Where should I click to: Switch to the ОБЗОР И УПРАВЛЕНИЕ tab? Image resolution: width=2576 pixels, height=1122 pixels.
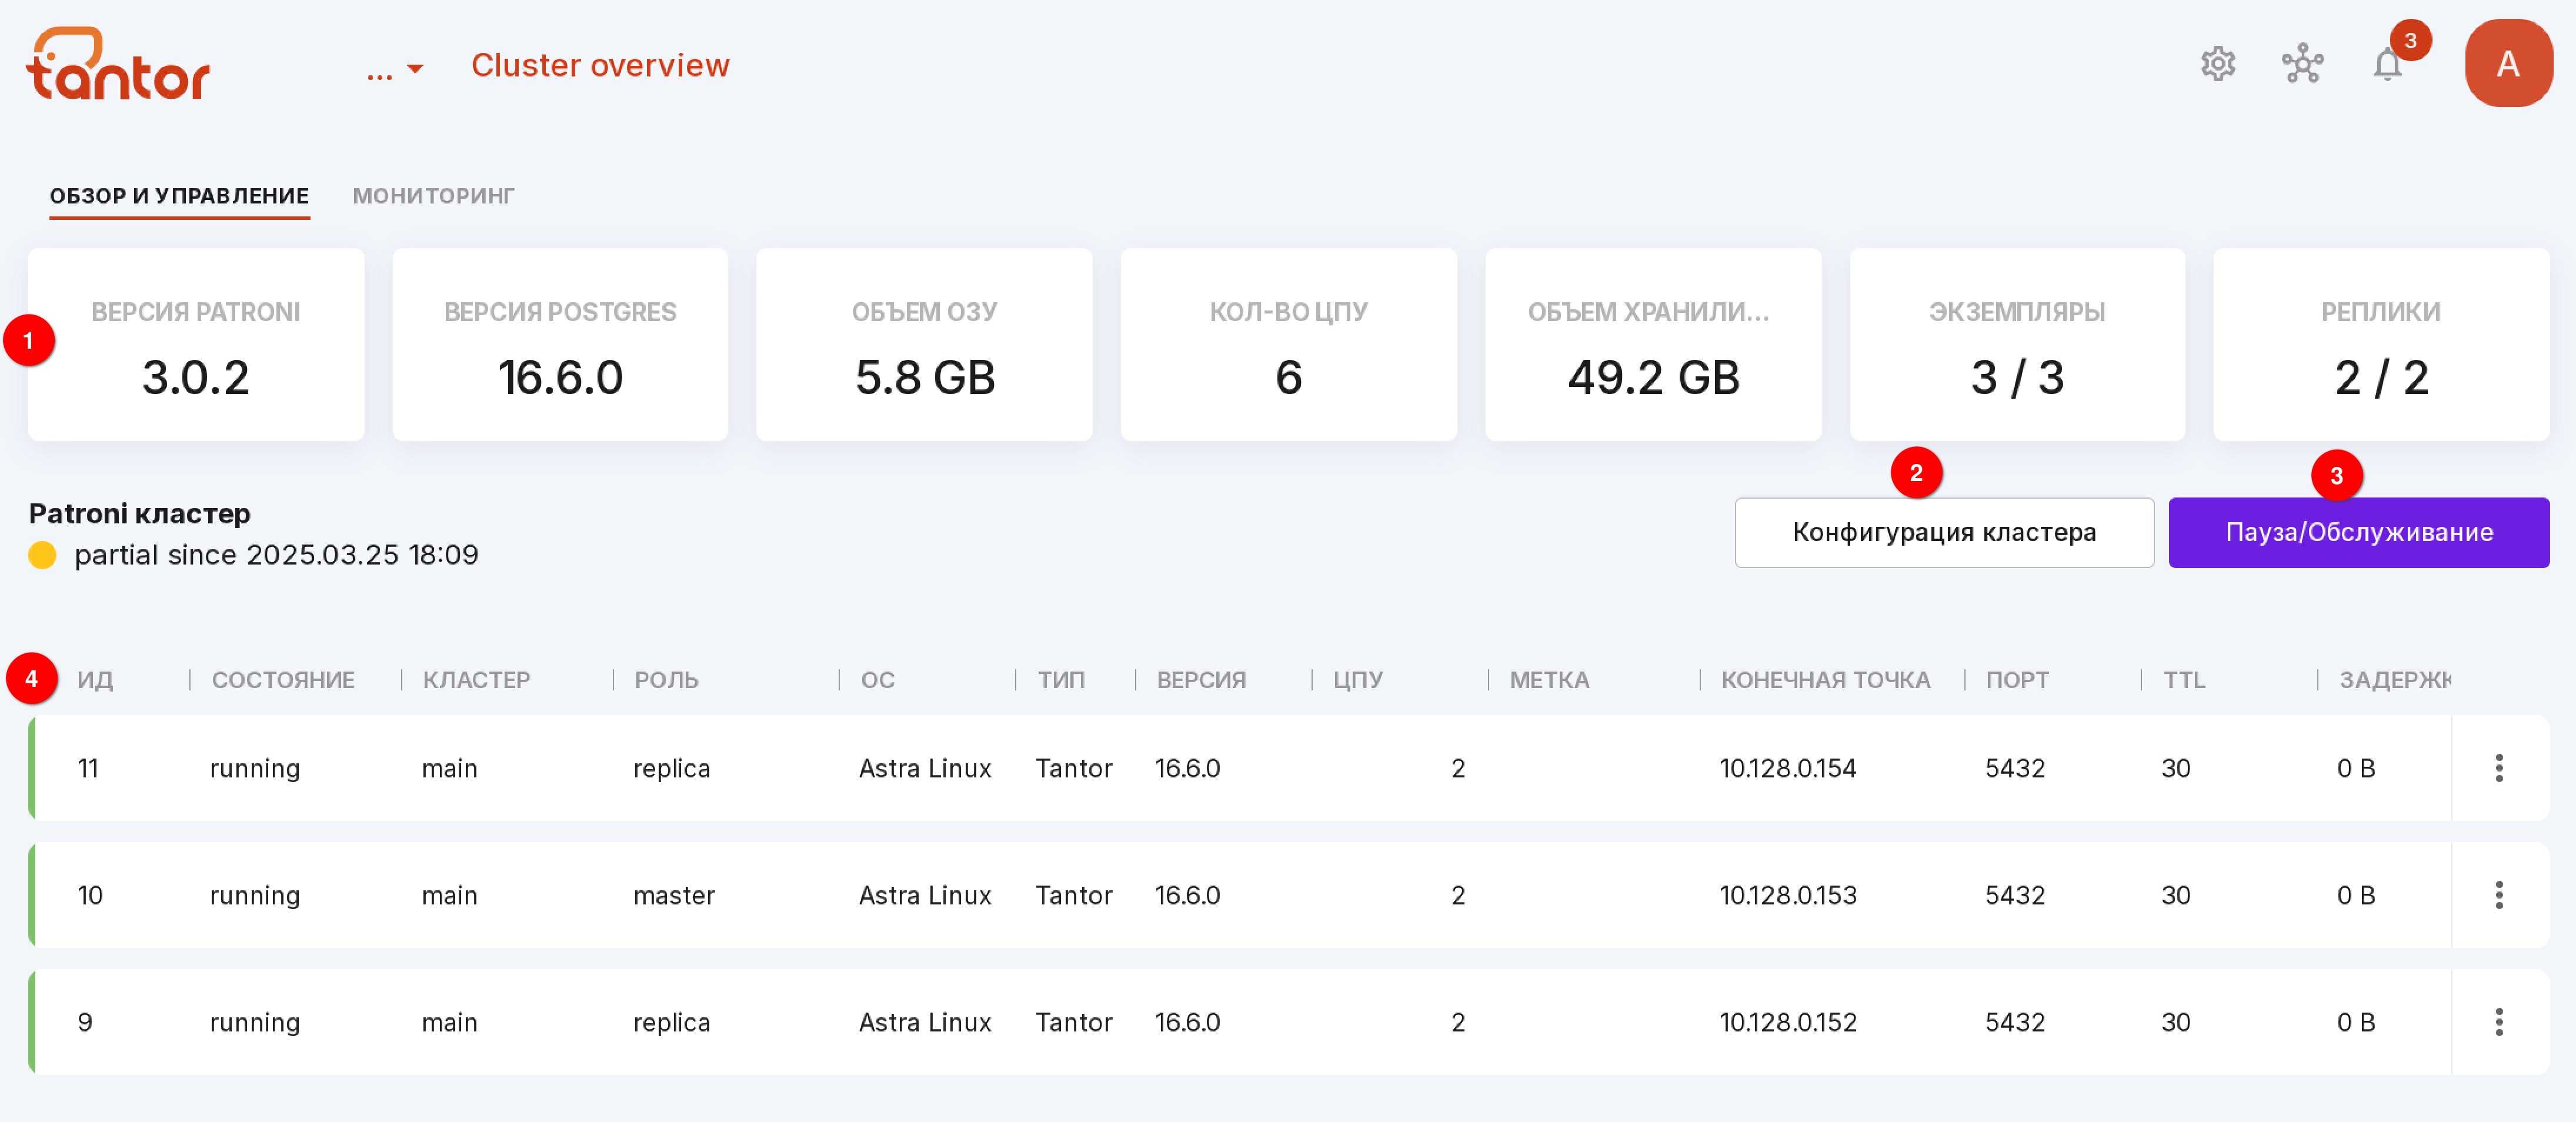[179, 196]
